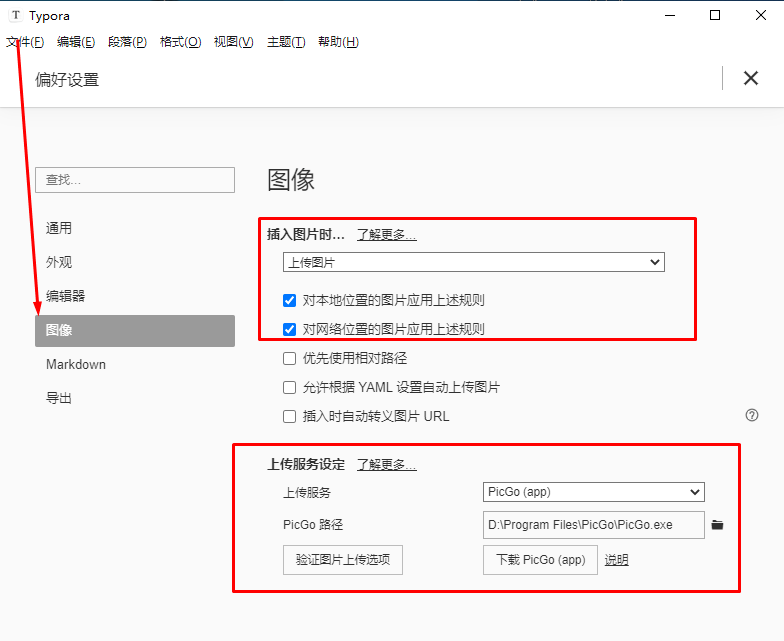The height and width of the screenshot is (641, 784).
Task: Enable 优先使用相对路径 checkbox
Action: click(290, 358)
